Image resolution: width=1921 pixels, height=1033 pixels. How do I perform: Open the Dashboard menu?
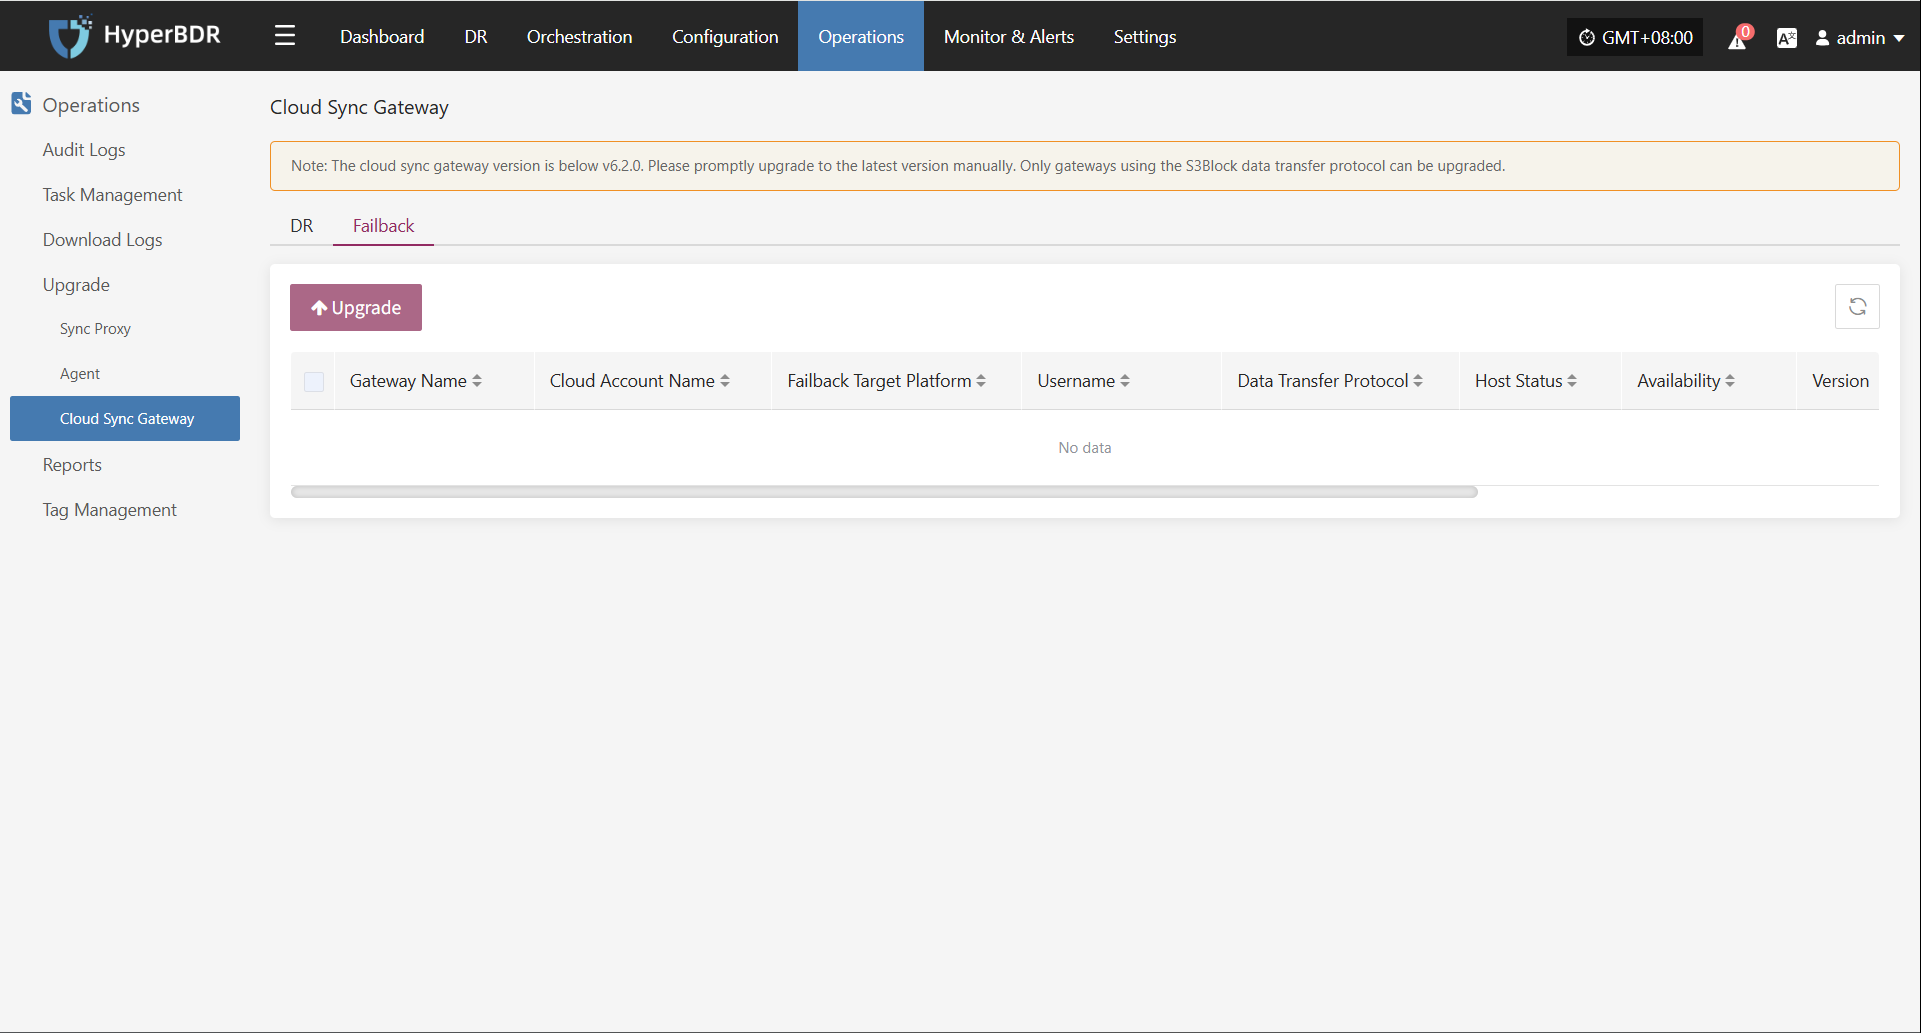click(x=382, y=36)
